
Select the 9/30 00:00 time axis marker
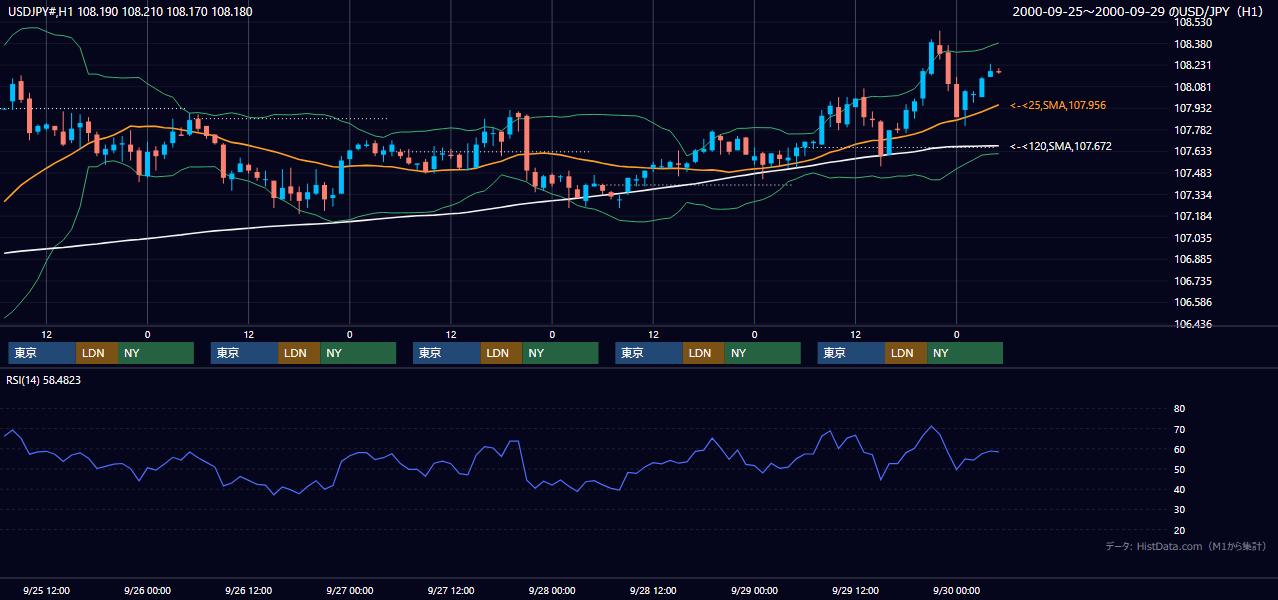(x=956, y=590)
